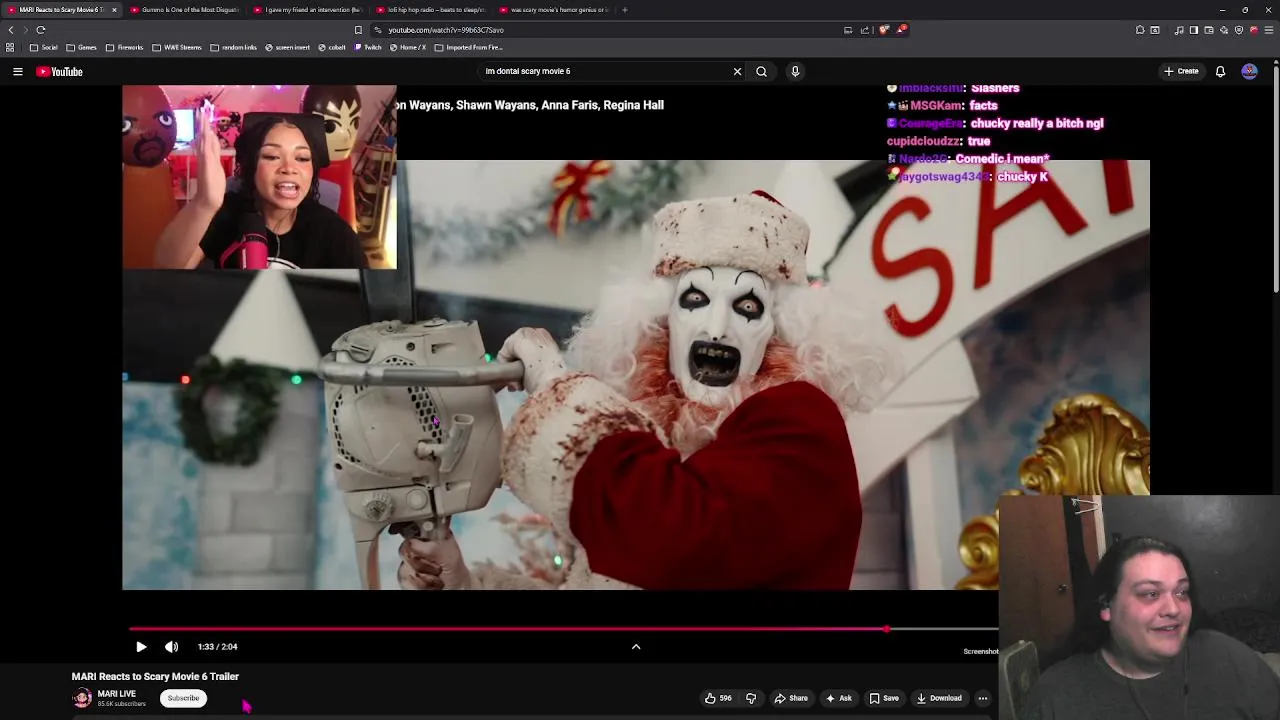Screen dimensions: 1280x720
Task: Switch to lofi hip hop radio tab
Action: [x=430, y=10]
